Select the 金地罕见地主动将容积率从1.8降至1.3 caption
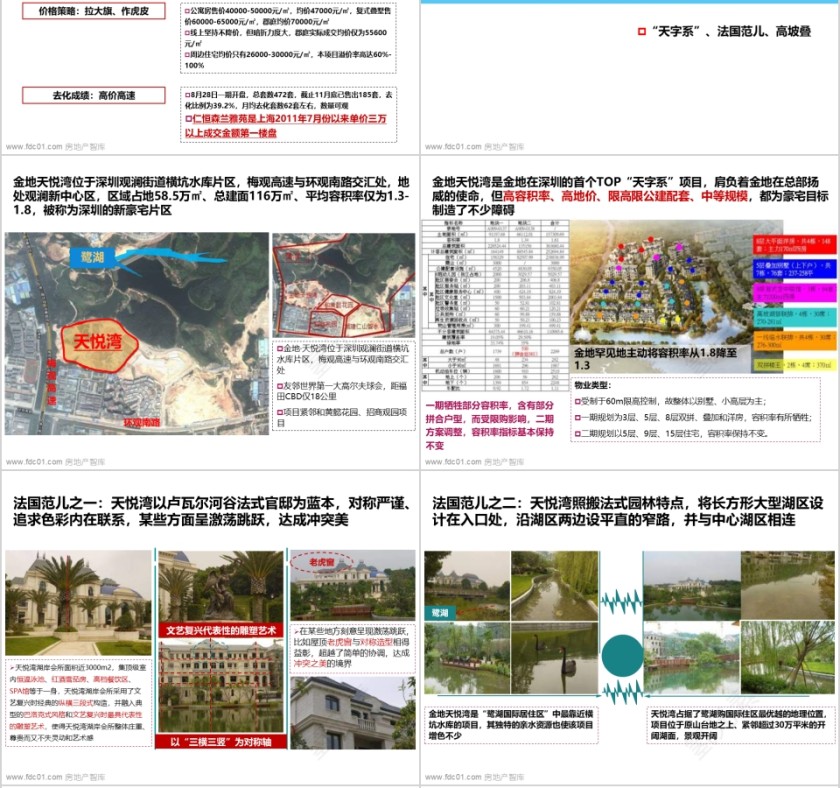This screenshot has width=840, height=788. [x=655, y=354]
